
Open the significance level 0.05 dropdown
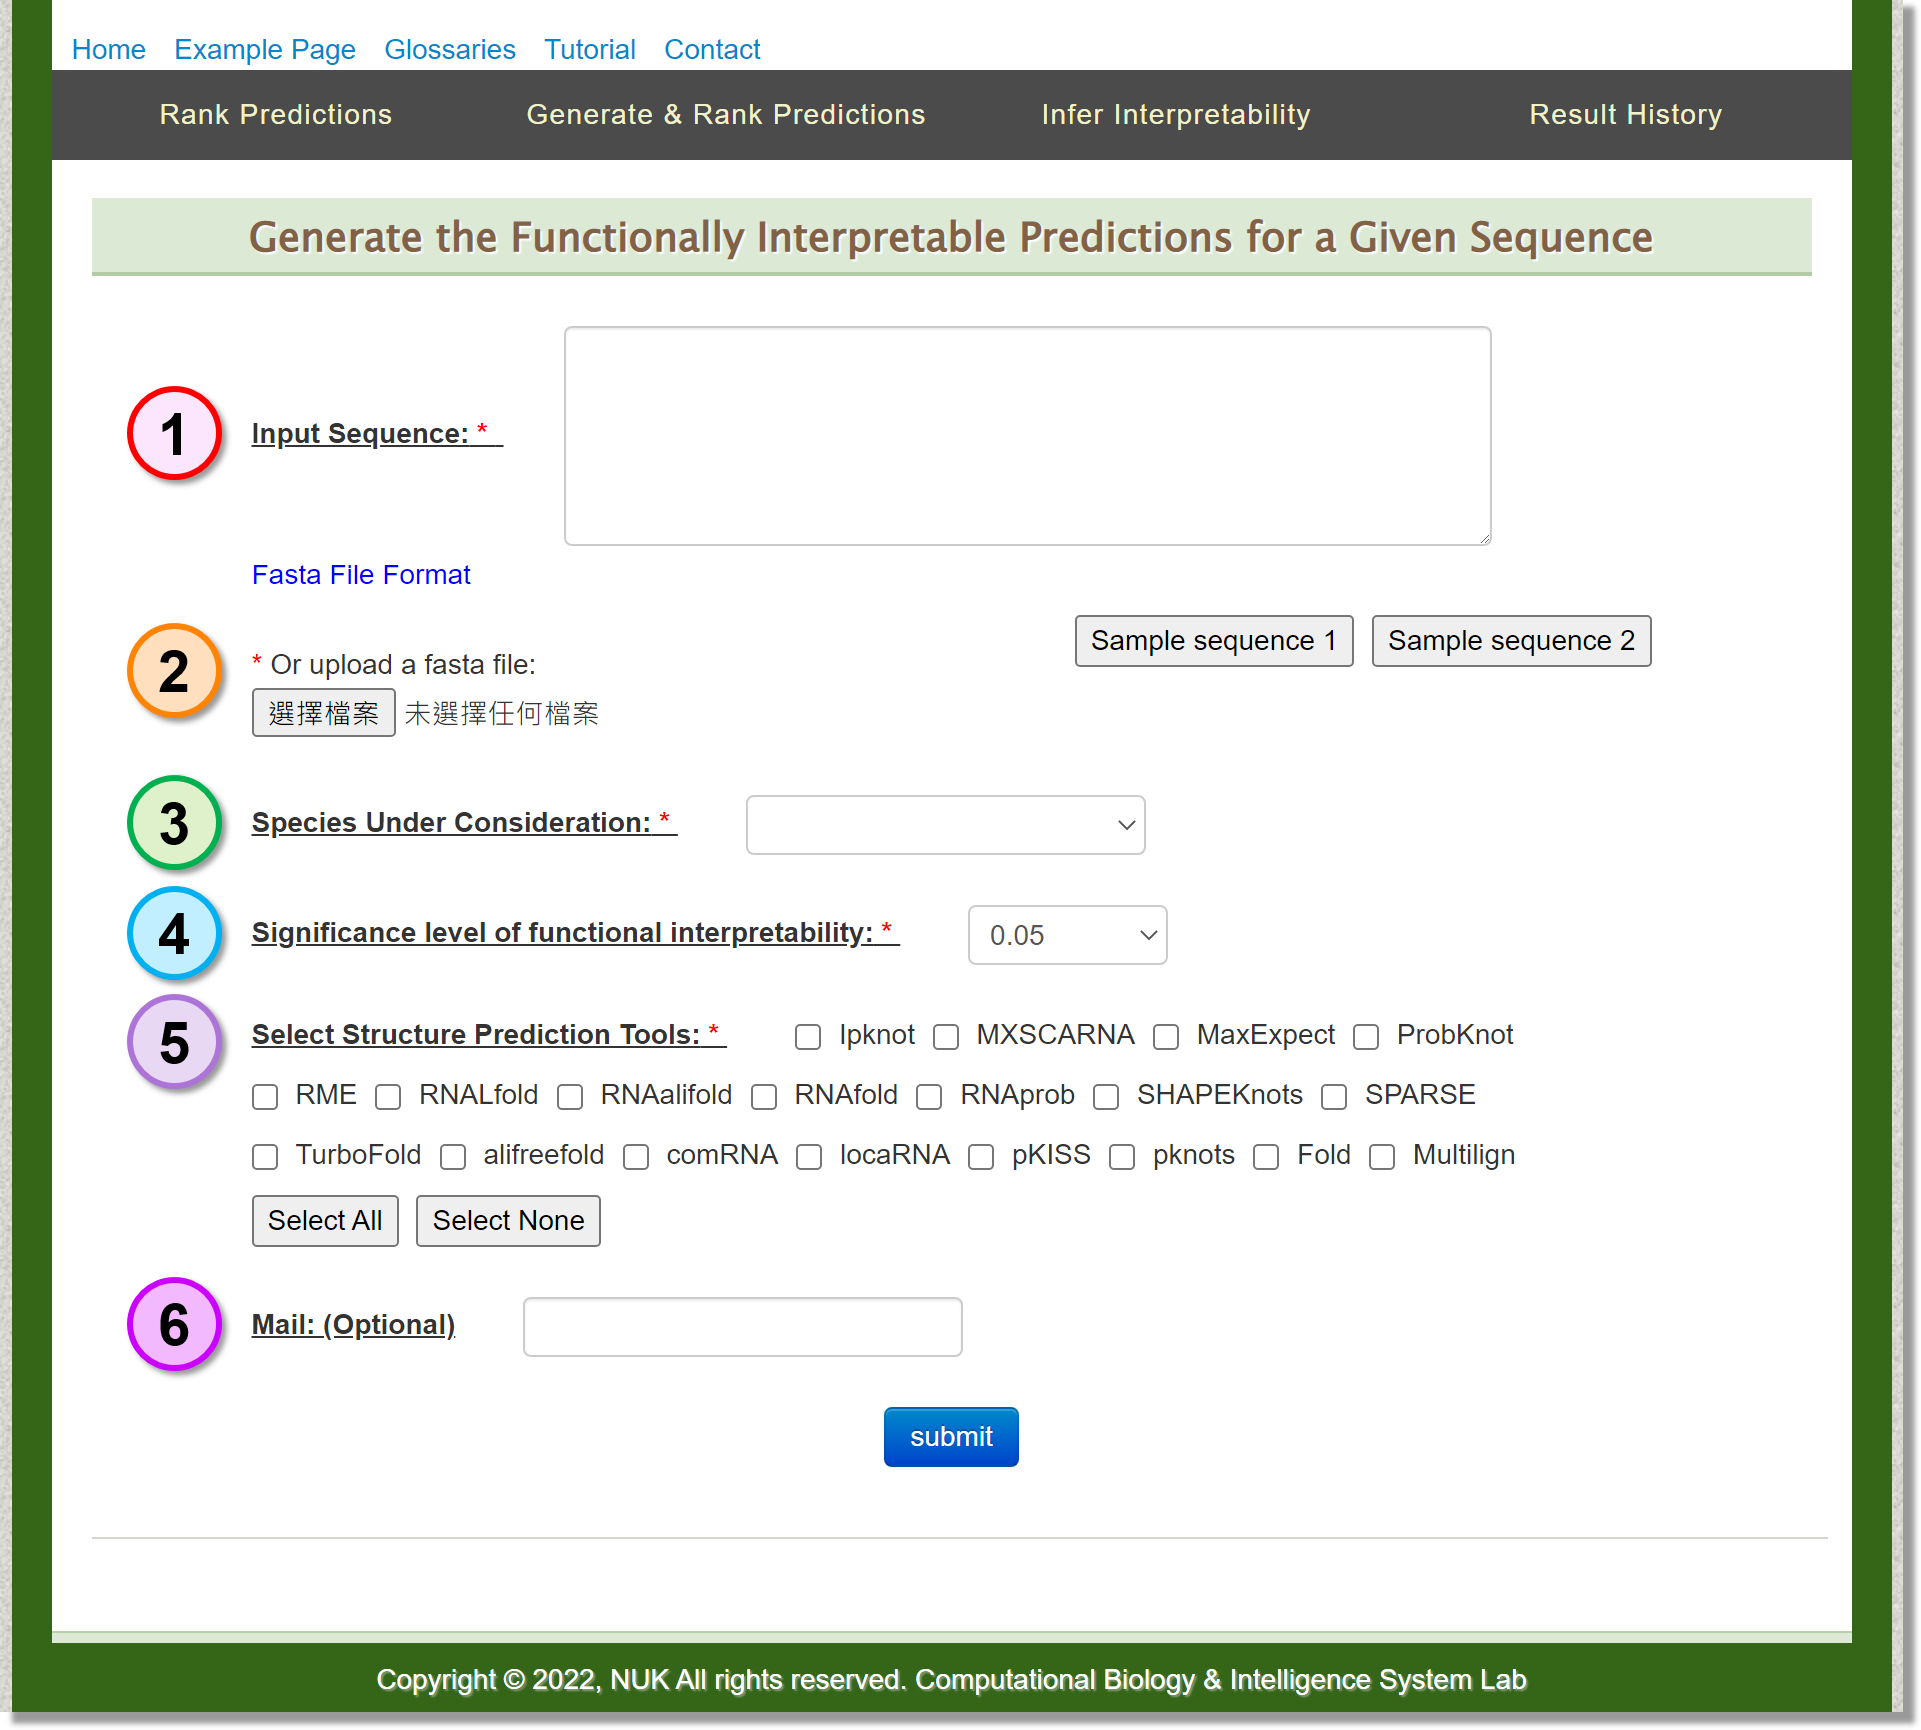[x=1068, y=935]
